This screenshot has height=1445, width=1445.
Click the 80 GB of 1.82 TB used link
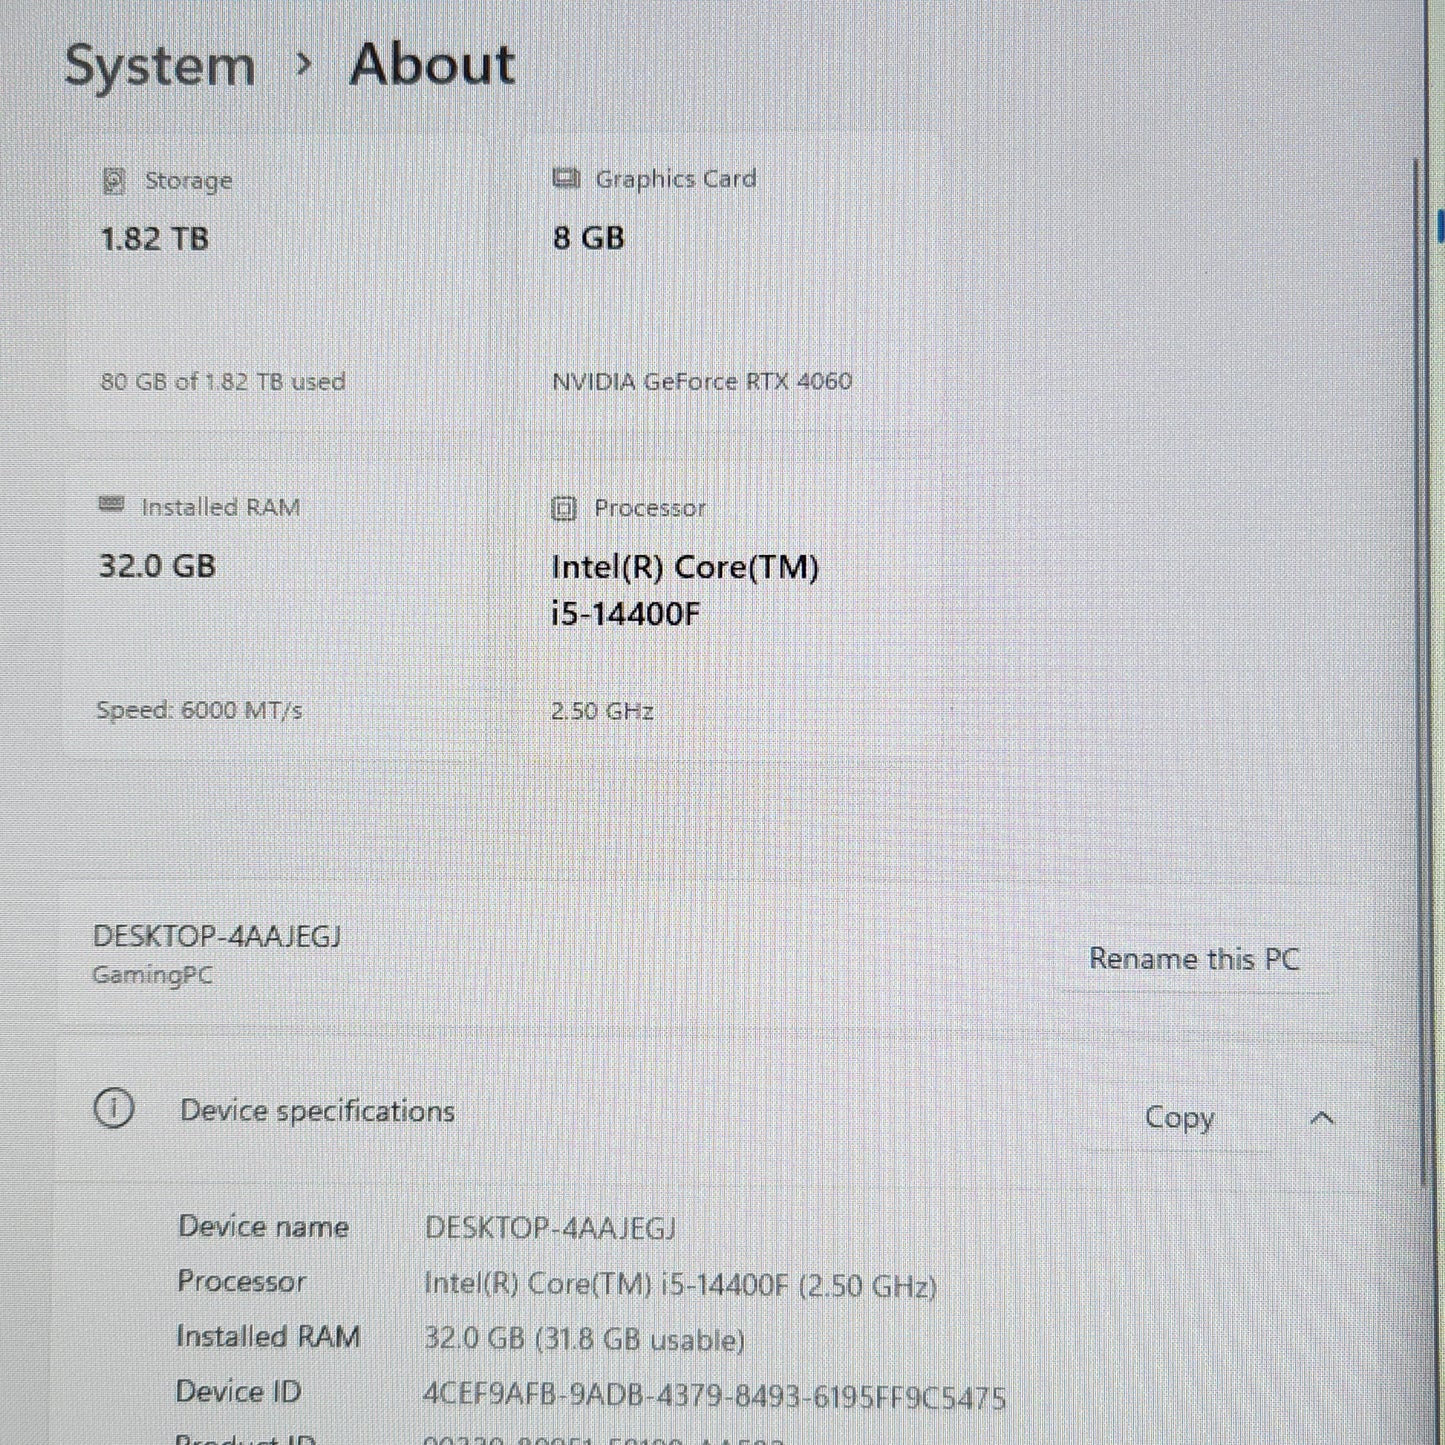click(222, 381)
